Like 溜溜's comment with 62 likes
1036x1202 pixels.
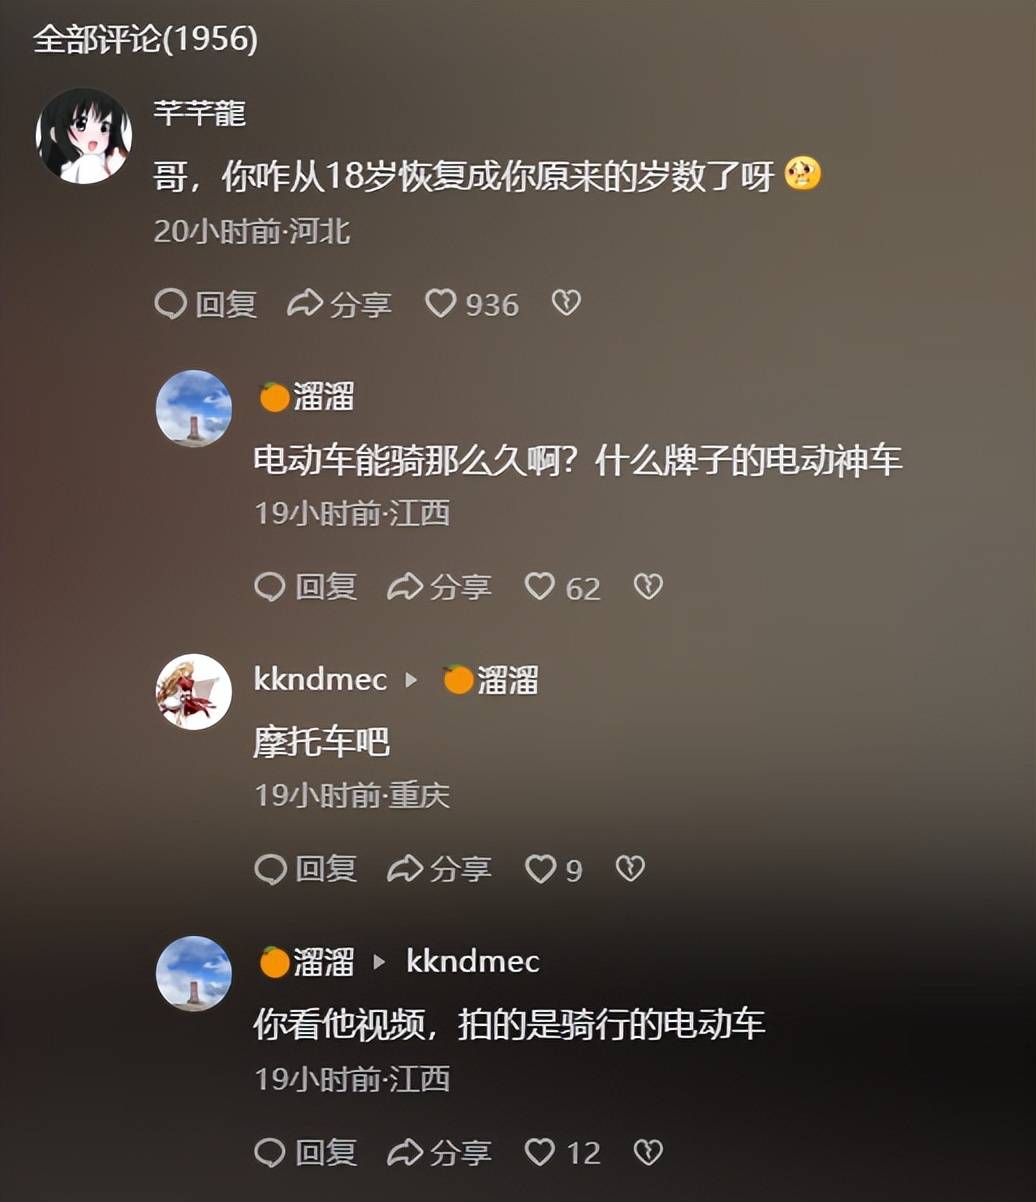(x=563, y=587)
